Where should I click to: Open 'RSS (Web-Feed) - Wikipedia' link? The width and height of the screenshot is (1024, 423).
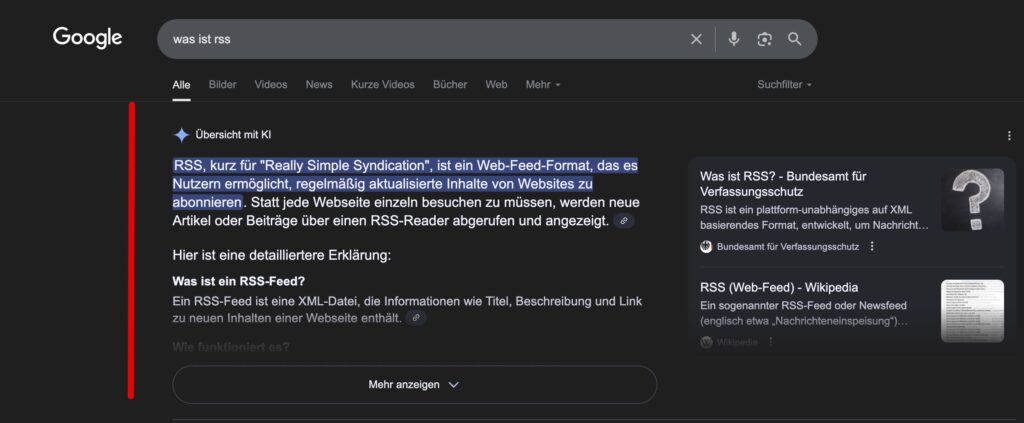[779, 288]
